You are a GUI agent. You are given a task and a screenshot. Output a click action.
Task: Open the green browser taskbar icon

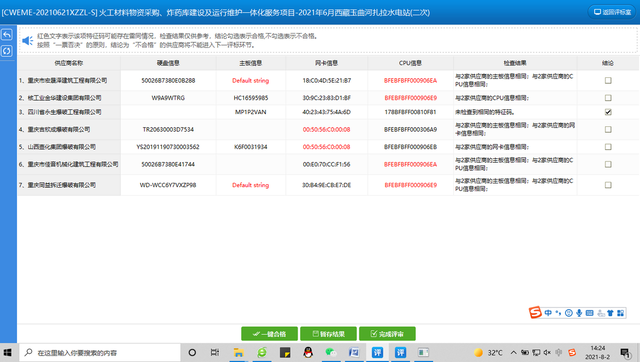(x=262, y=353)
